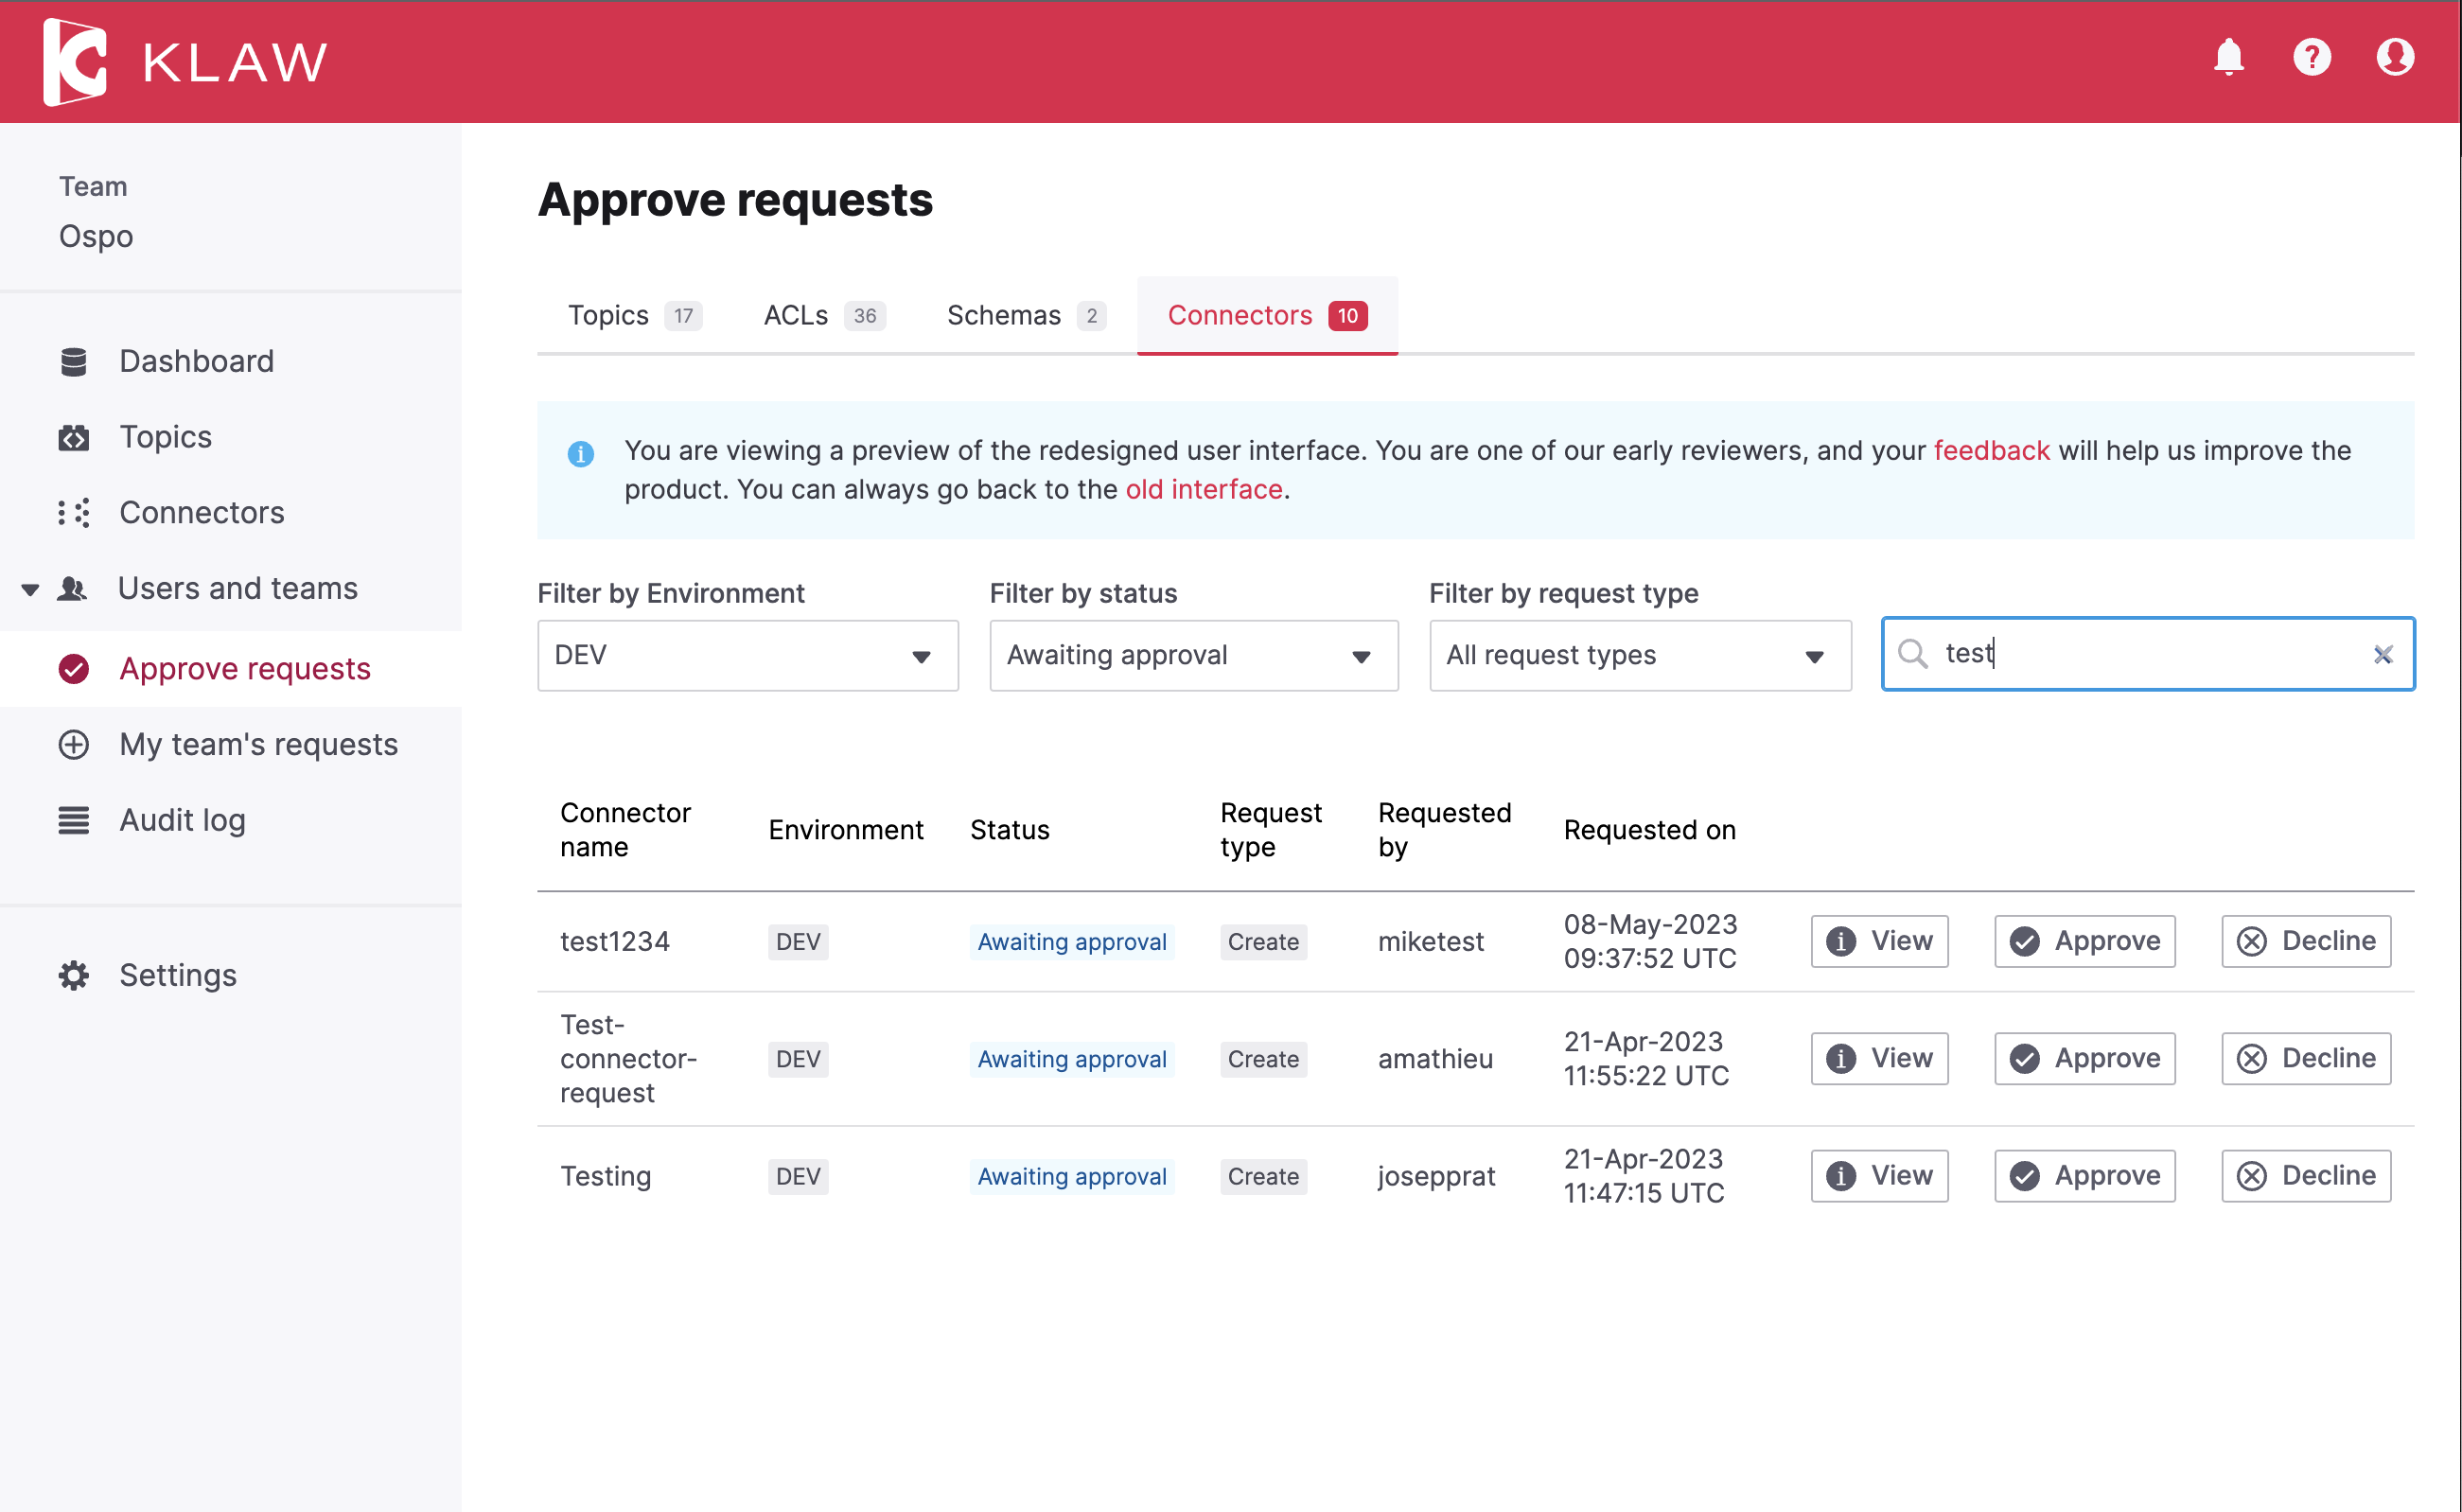
Task: Open the Filter by Environment dropdown
Action: (747, 655)
